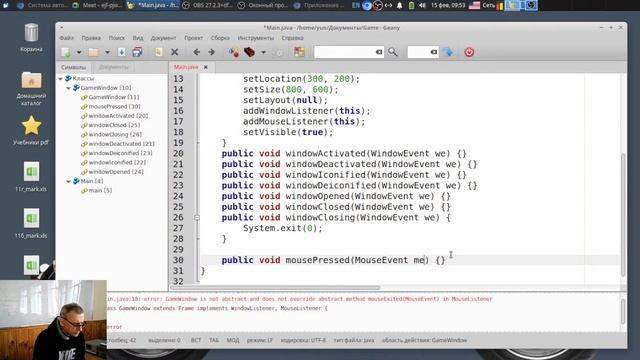The height and width of the screenshot is (360, 640).
Task: Switch to the Документы sidebar tab
Action: [113, 67]
